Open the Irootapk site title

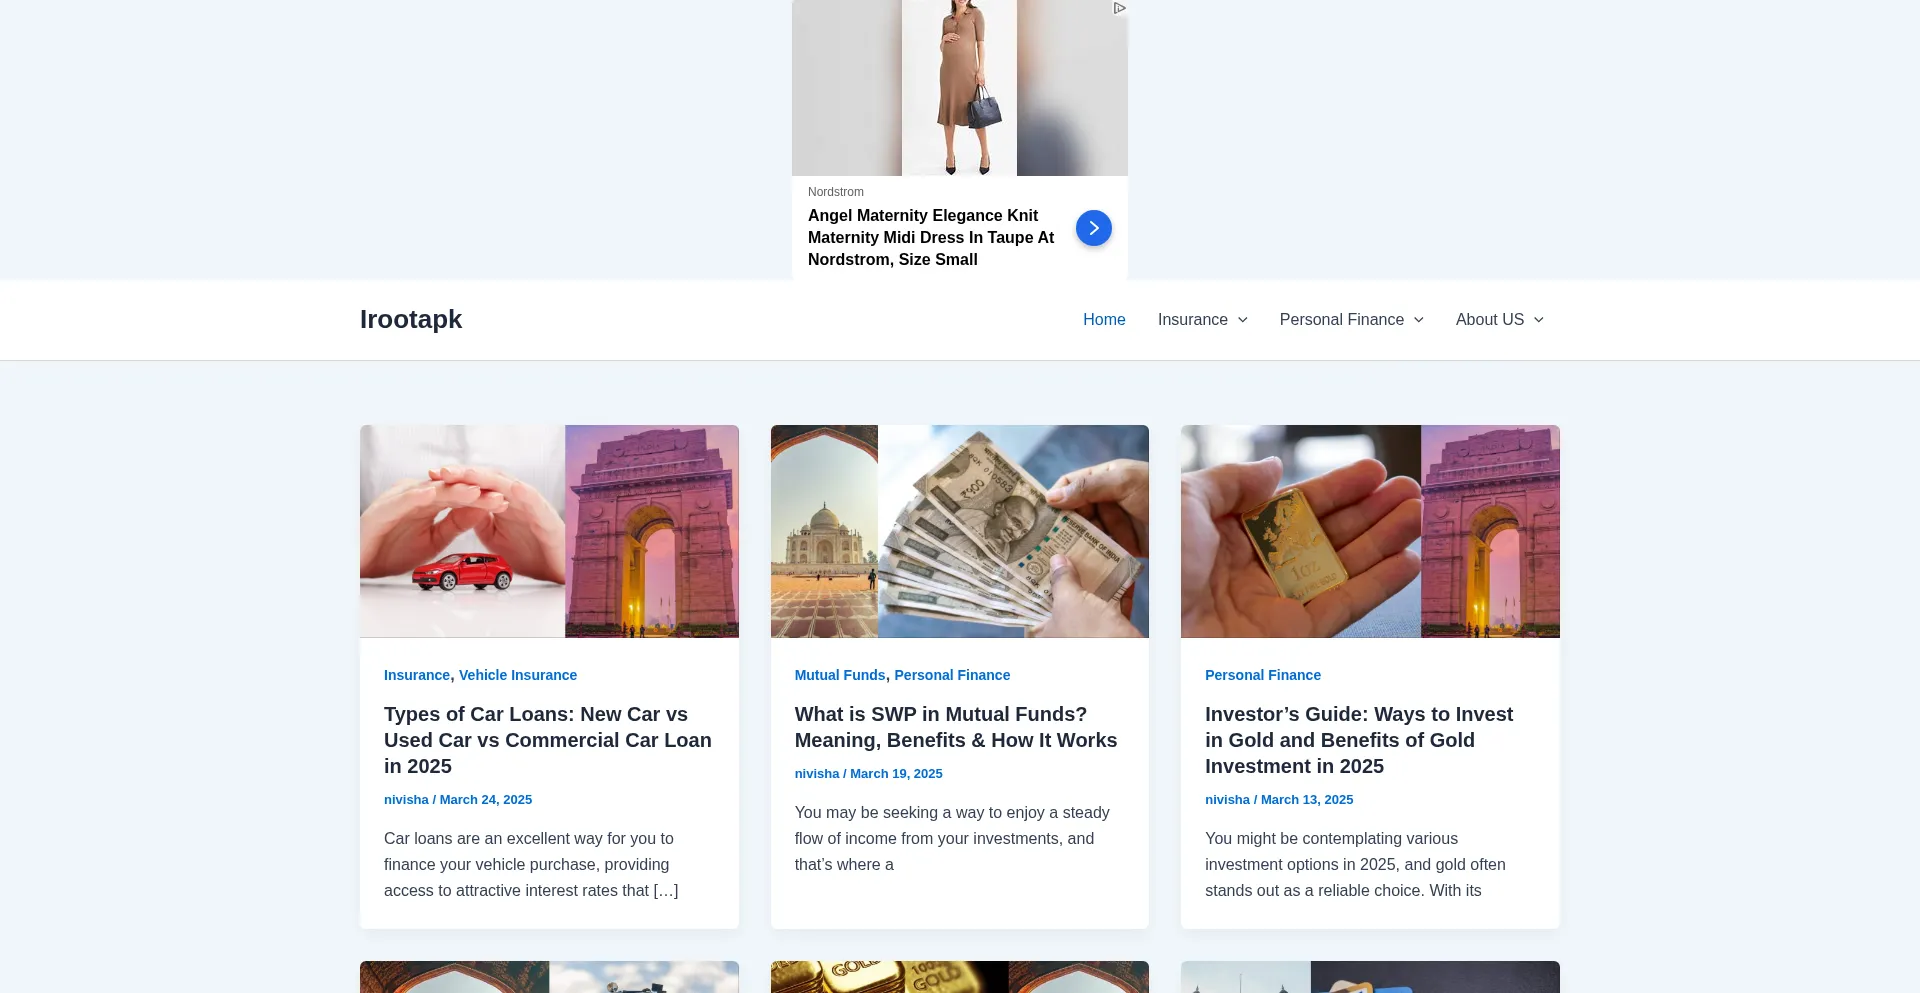click(x=411, y=319)
